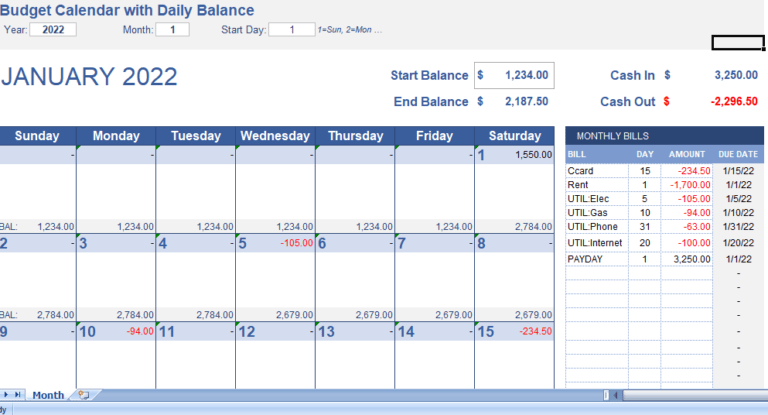Click the DAY column header in bills table

645,154
